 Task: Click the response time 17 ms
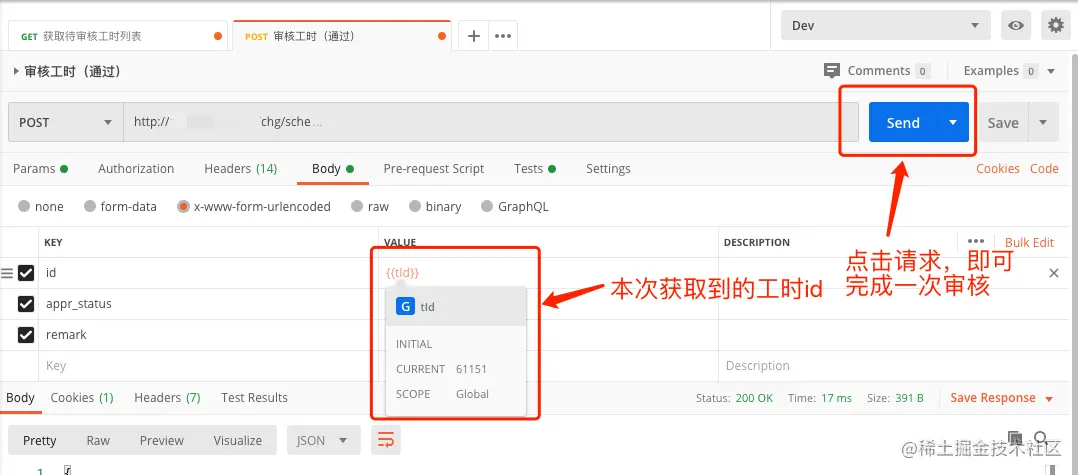coord(836,398)
